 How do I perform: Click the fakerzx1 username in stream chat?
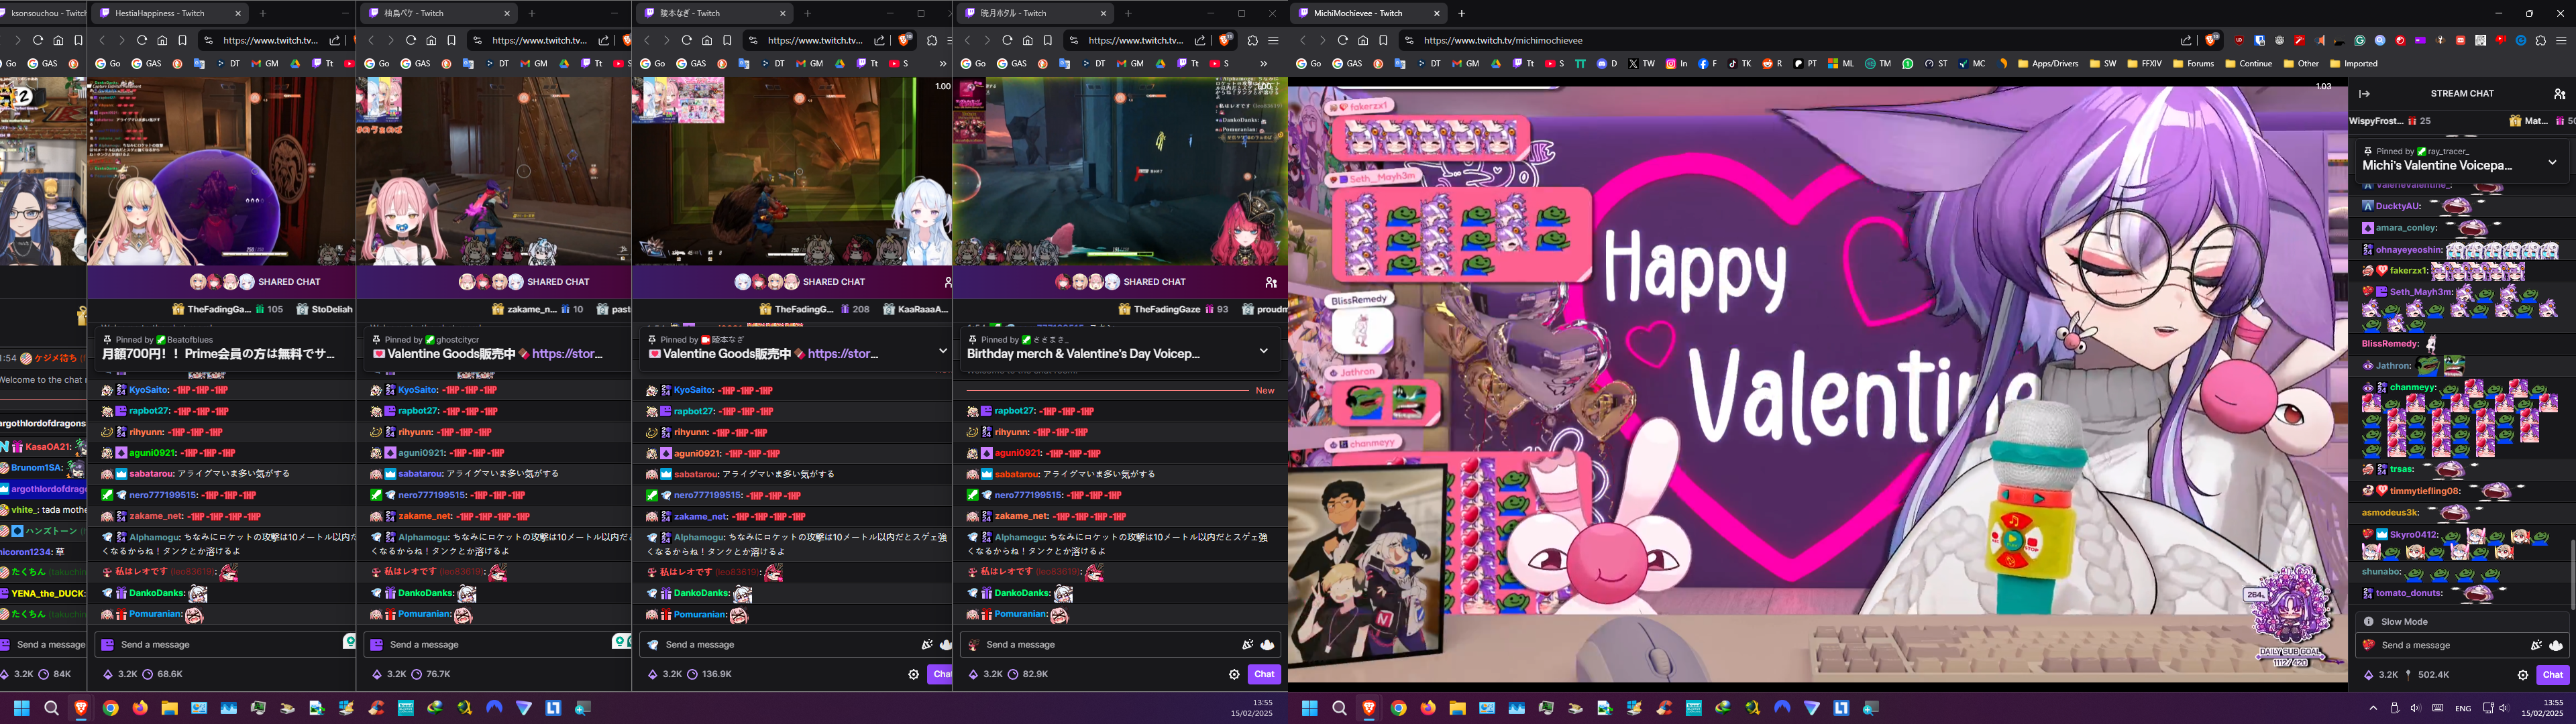pyautogui.click(x=2409, y=271)
